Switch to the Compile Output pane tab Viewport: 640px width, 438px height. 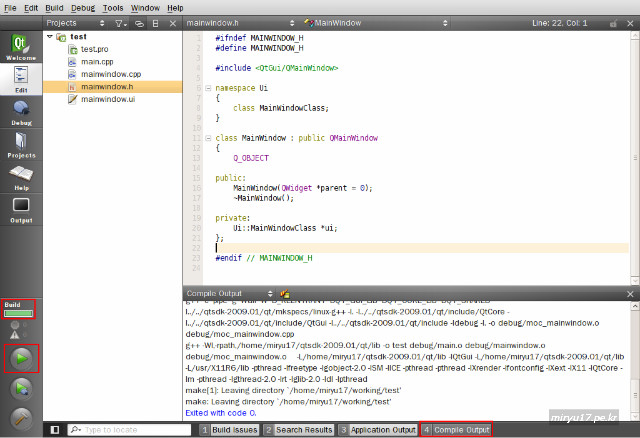pyautogui.click(x=456, y=430)
